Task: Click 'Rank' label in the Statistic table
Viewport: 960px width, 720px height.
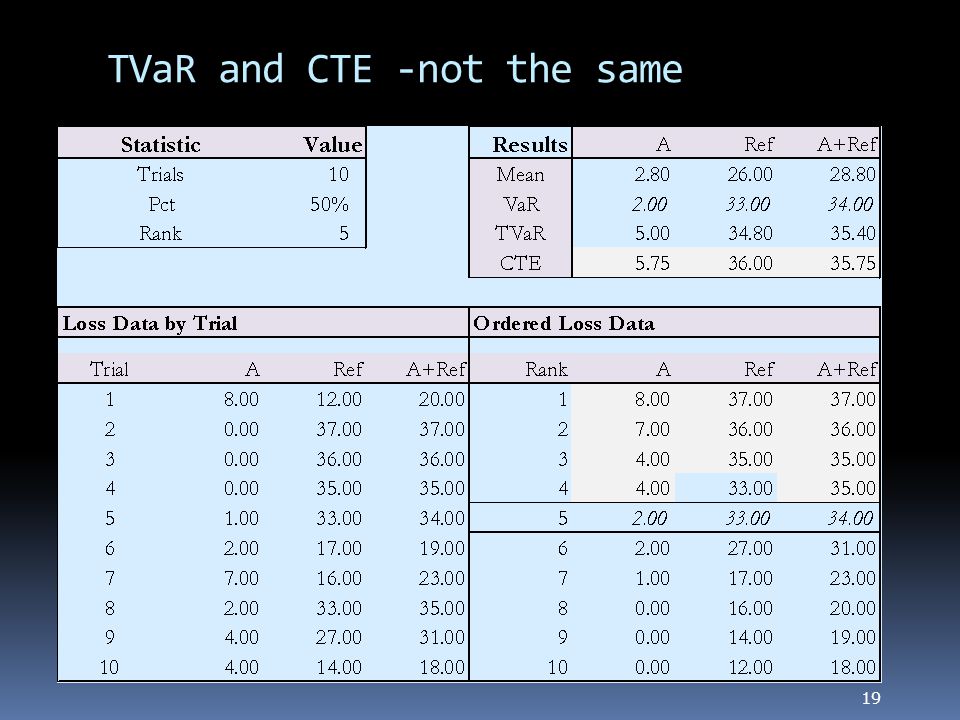Action: click(160, 233)
